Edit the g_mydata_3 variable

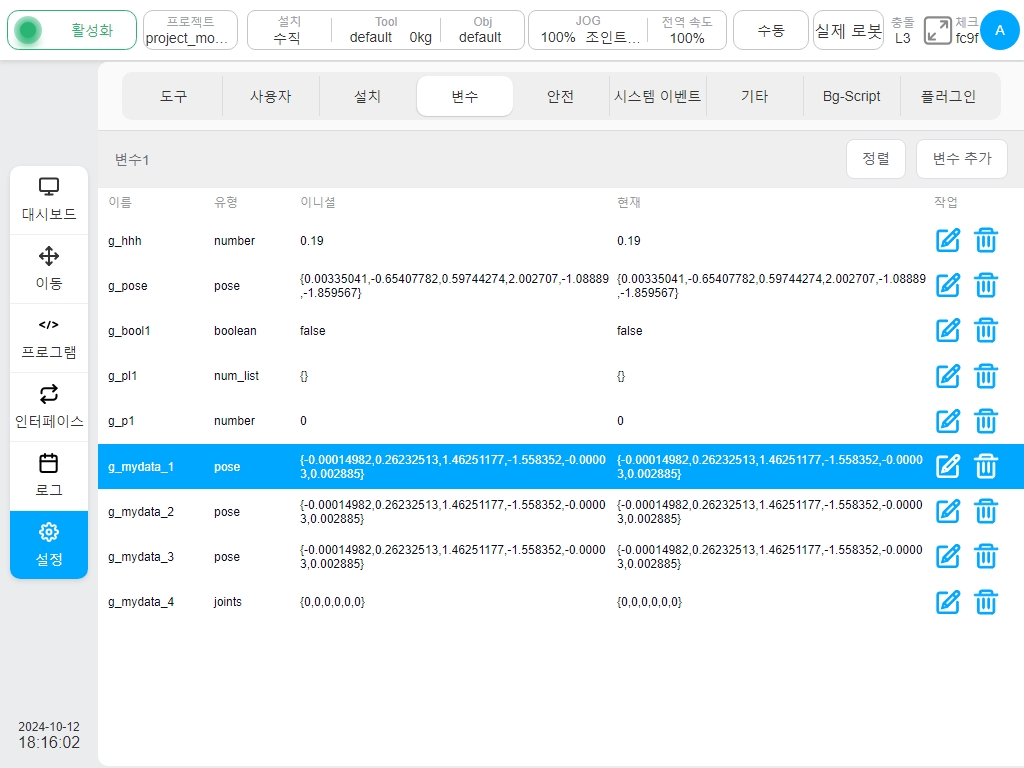coord(948,556)
